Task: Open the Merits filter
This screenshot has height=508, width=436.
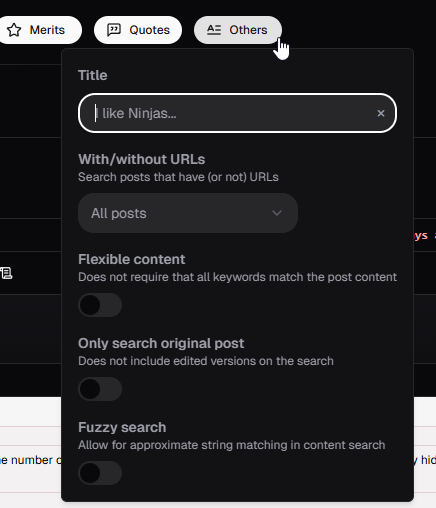Action: tap(40, 30)
